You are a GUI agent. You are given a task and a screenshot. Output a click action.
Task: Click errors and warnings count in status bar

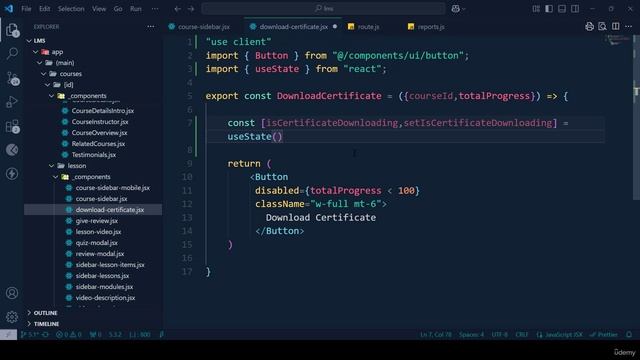[69, 334]
